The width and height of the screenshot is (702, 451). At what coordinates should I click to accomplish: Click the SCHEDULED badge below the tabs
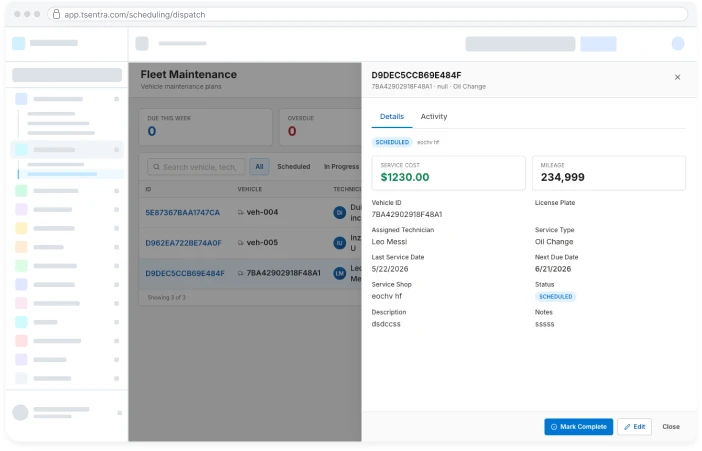pyautogui.click(x=392, y=142)
